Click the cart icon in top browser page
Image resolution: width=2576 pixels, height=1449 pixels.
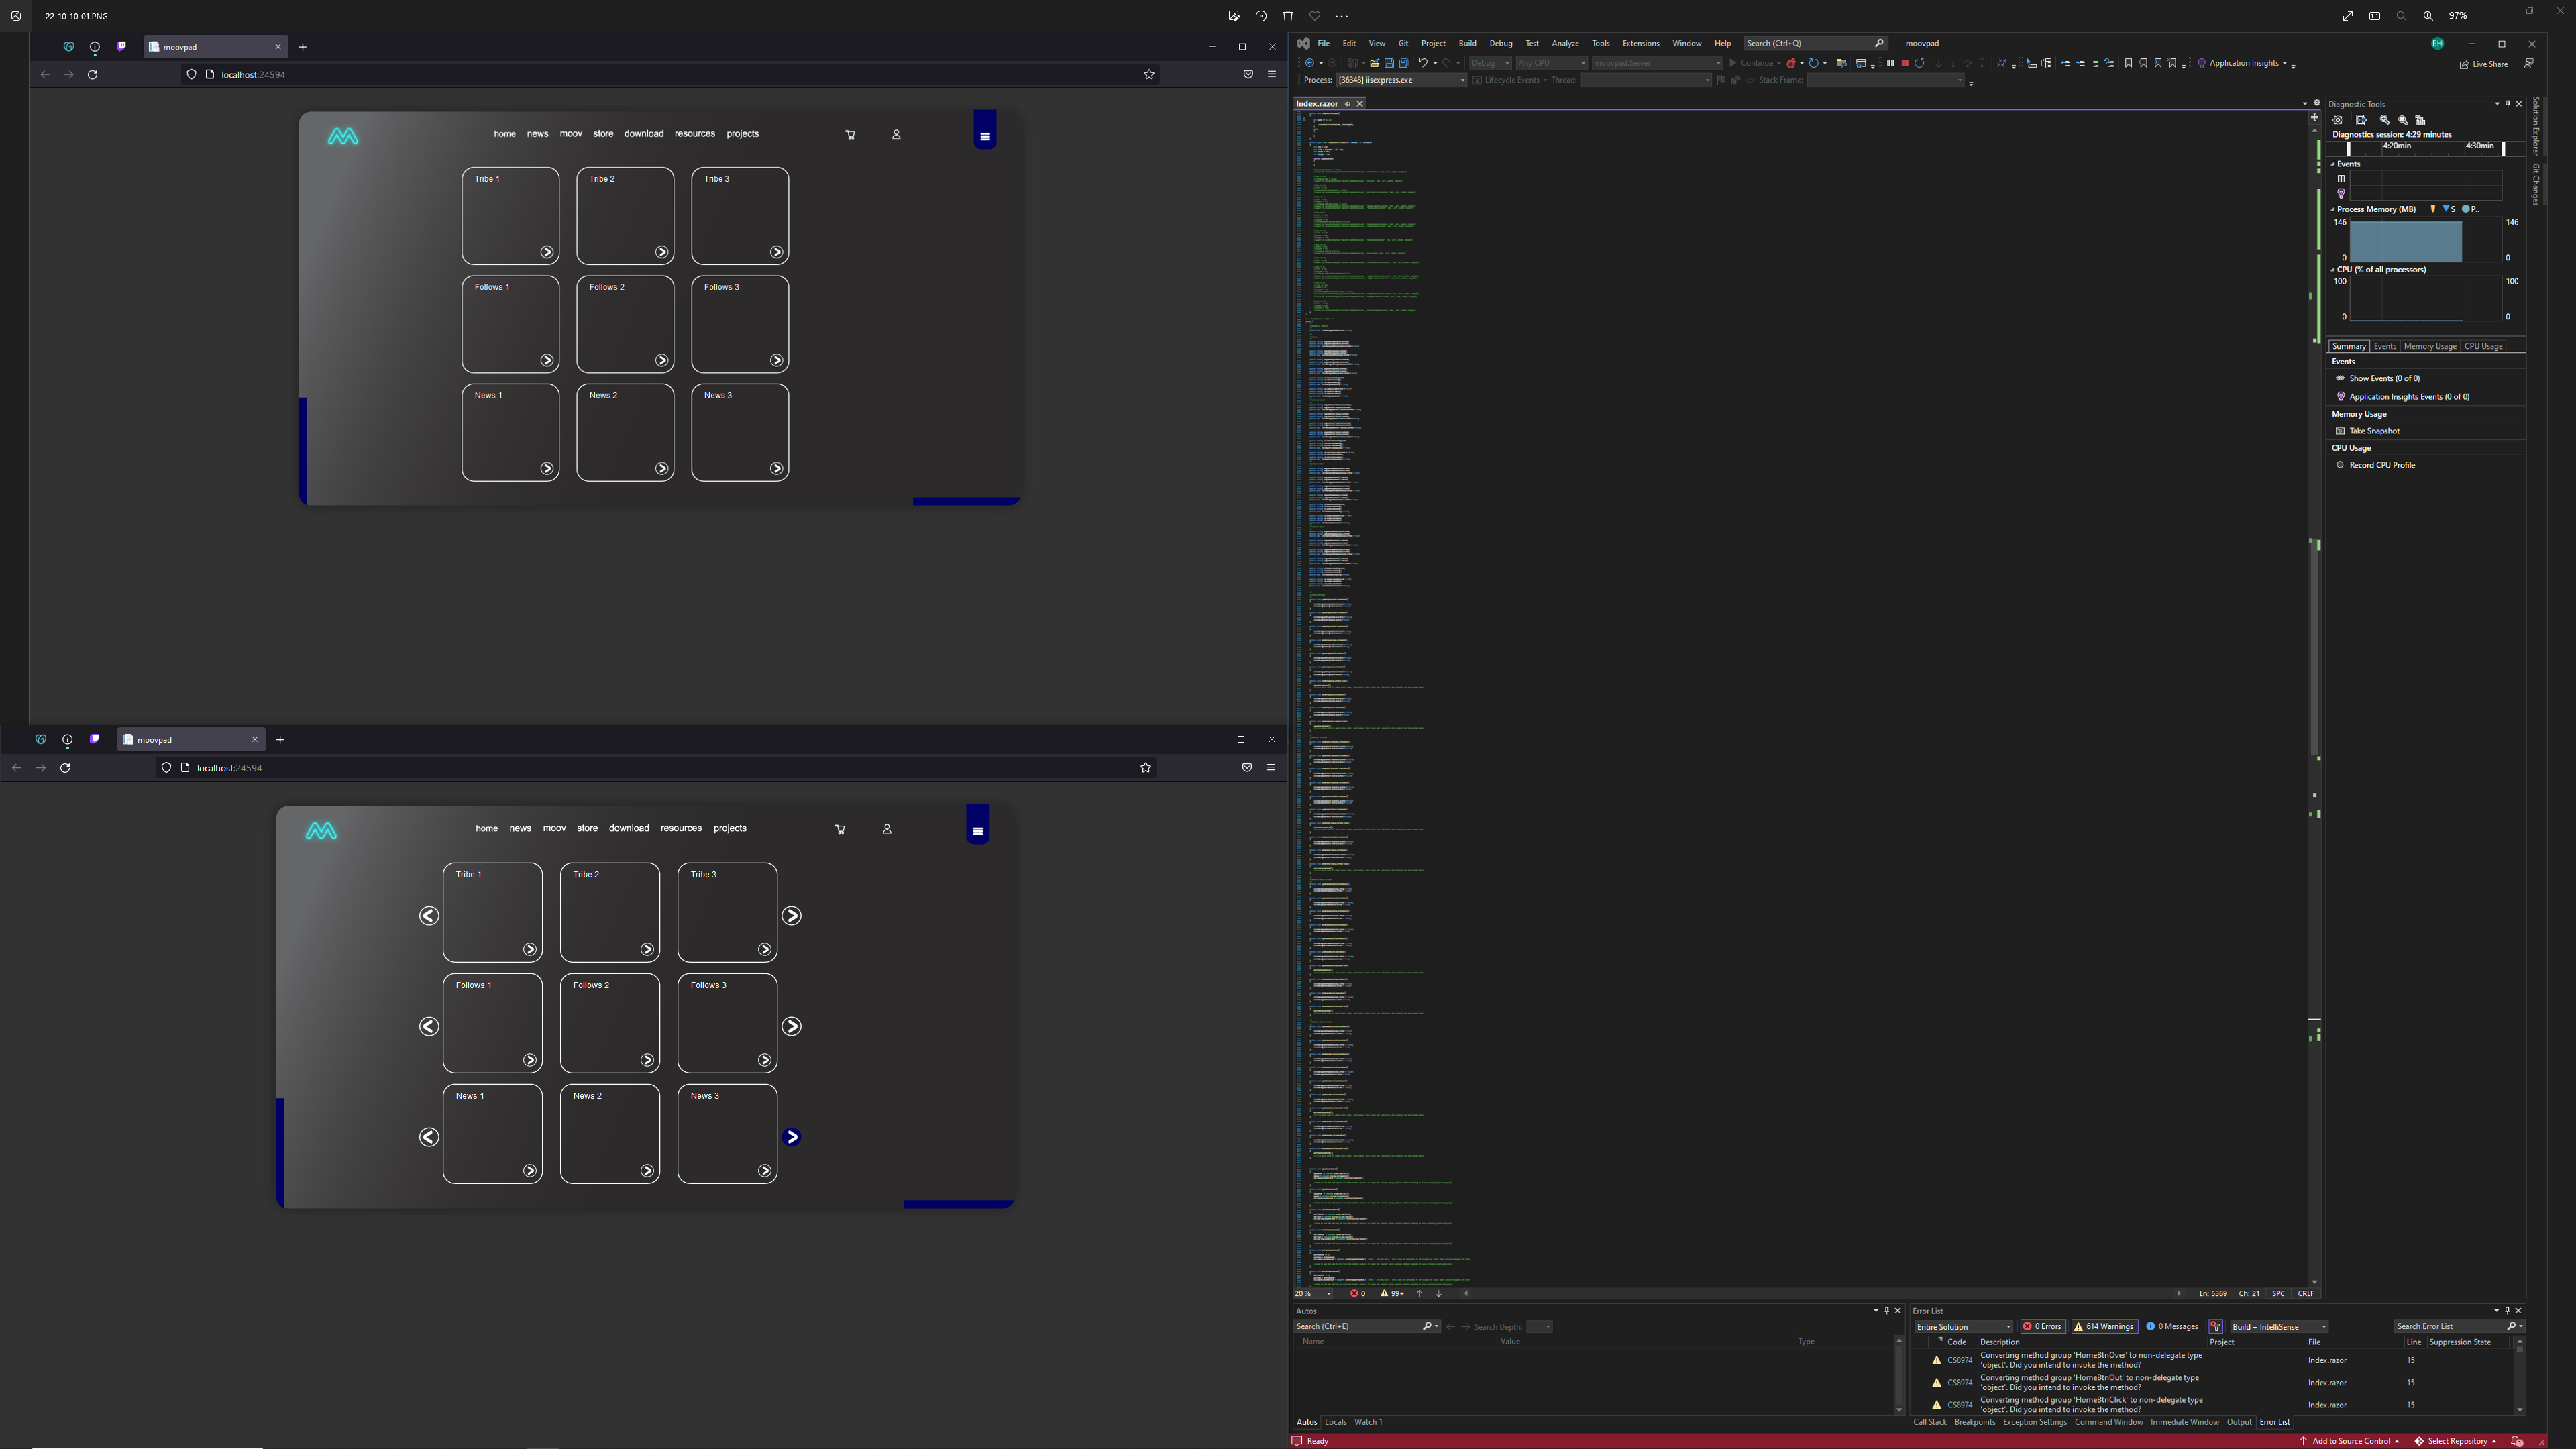click(x=850, y=134)
